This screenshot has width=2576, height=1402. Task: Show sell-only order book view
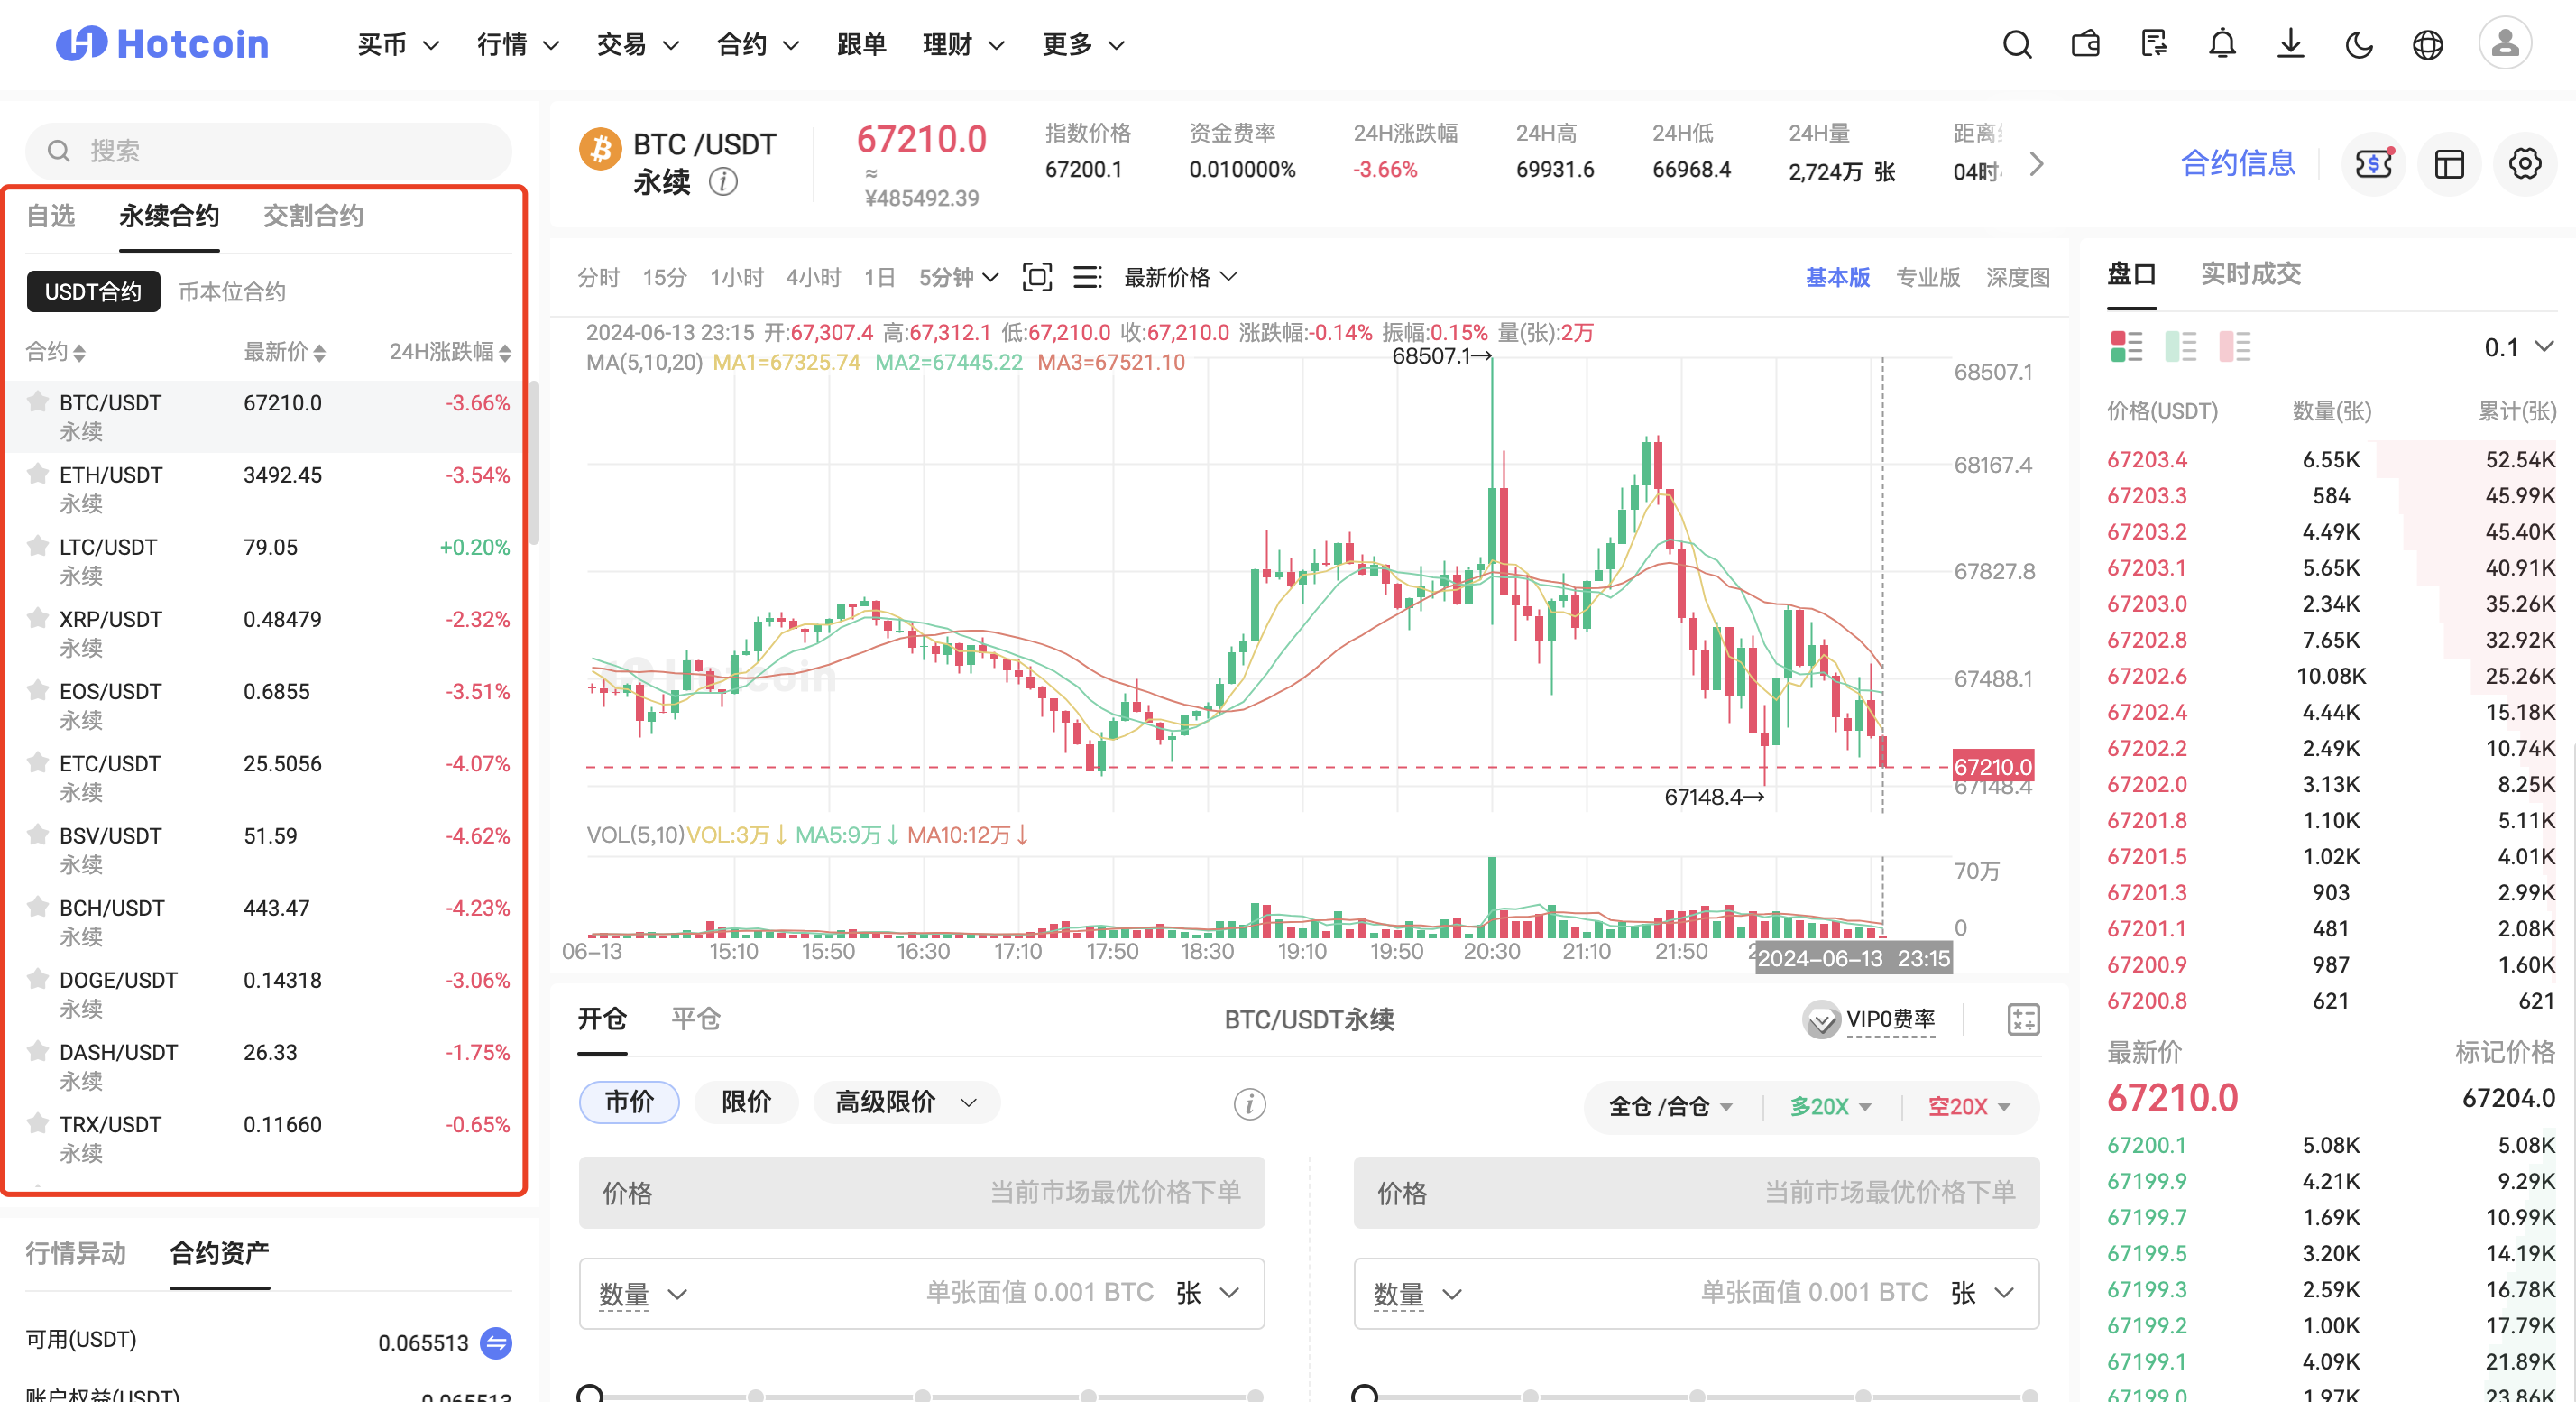click(x=2234, y=347)
